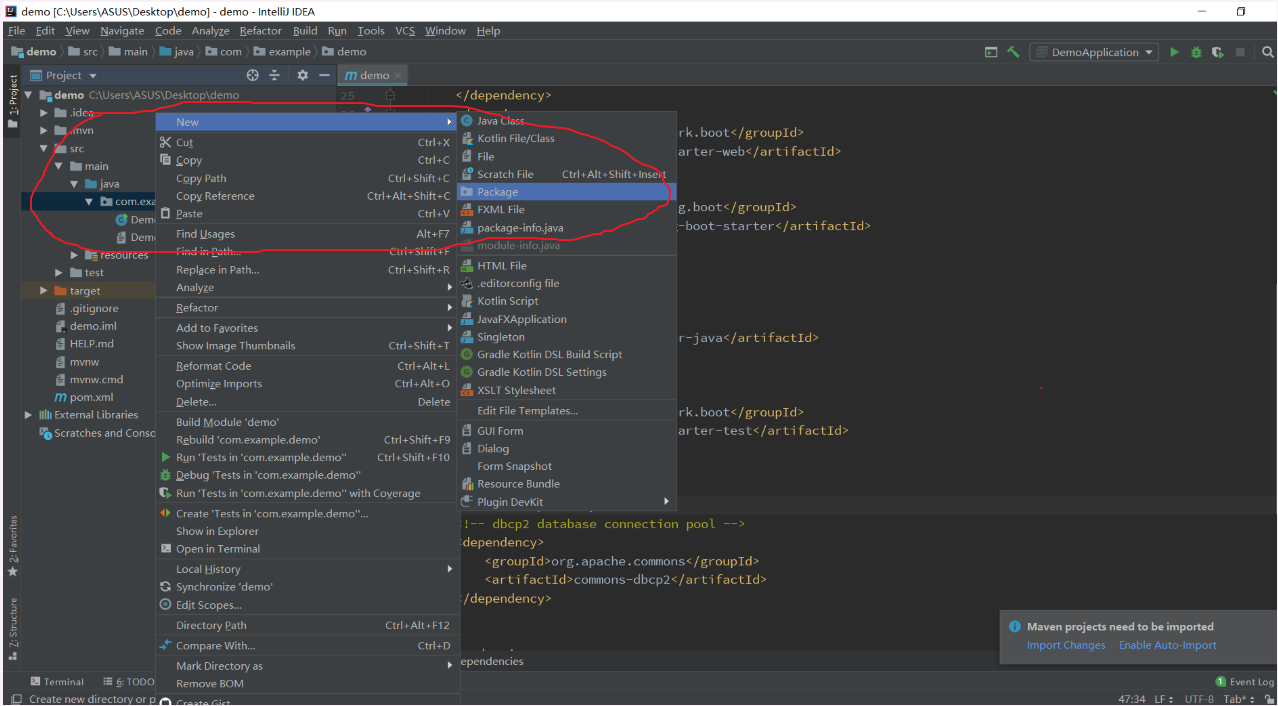
Task: Choose Gradle Kotlin DSL Build Script
Action: 566,354
